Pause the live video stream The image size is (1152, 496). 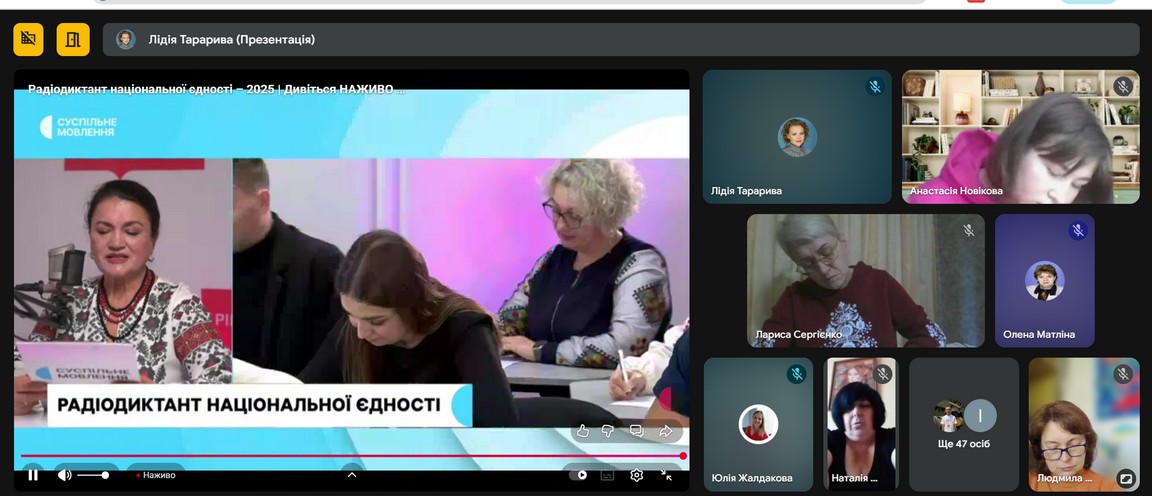pos(33,475)
